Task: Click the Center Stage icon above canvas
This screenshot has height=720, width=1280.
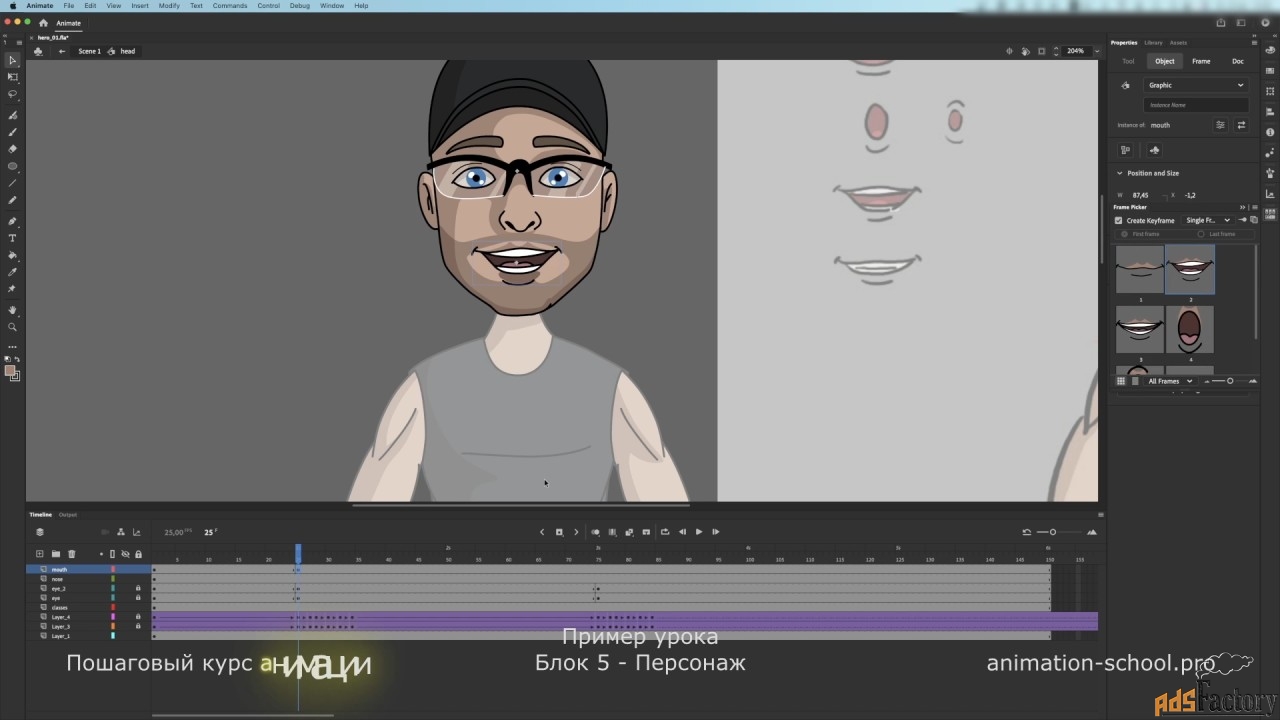Action: 1009,51
